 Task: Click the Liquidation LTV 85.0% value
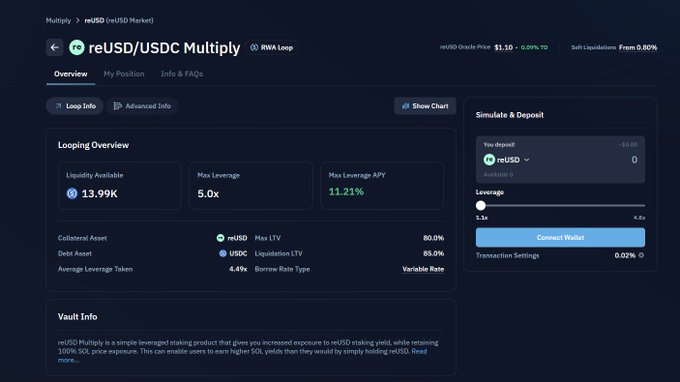(x=433, y=253)
